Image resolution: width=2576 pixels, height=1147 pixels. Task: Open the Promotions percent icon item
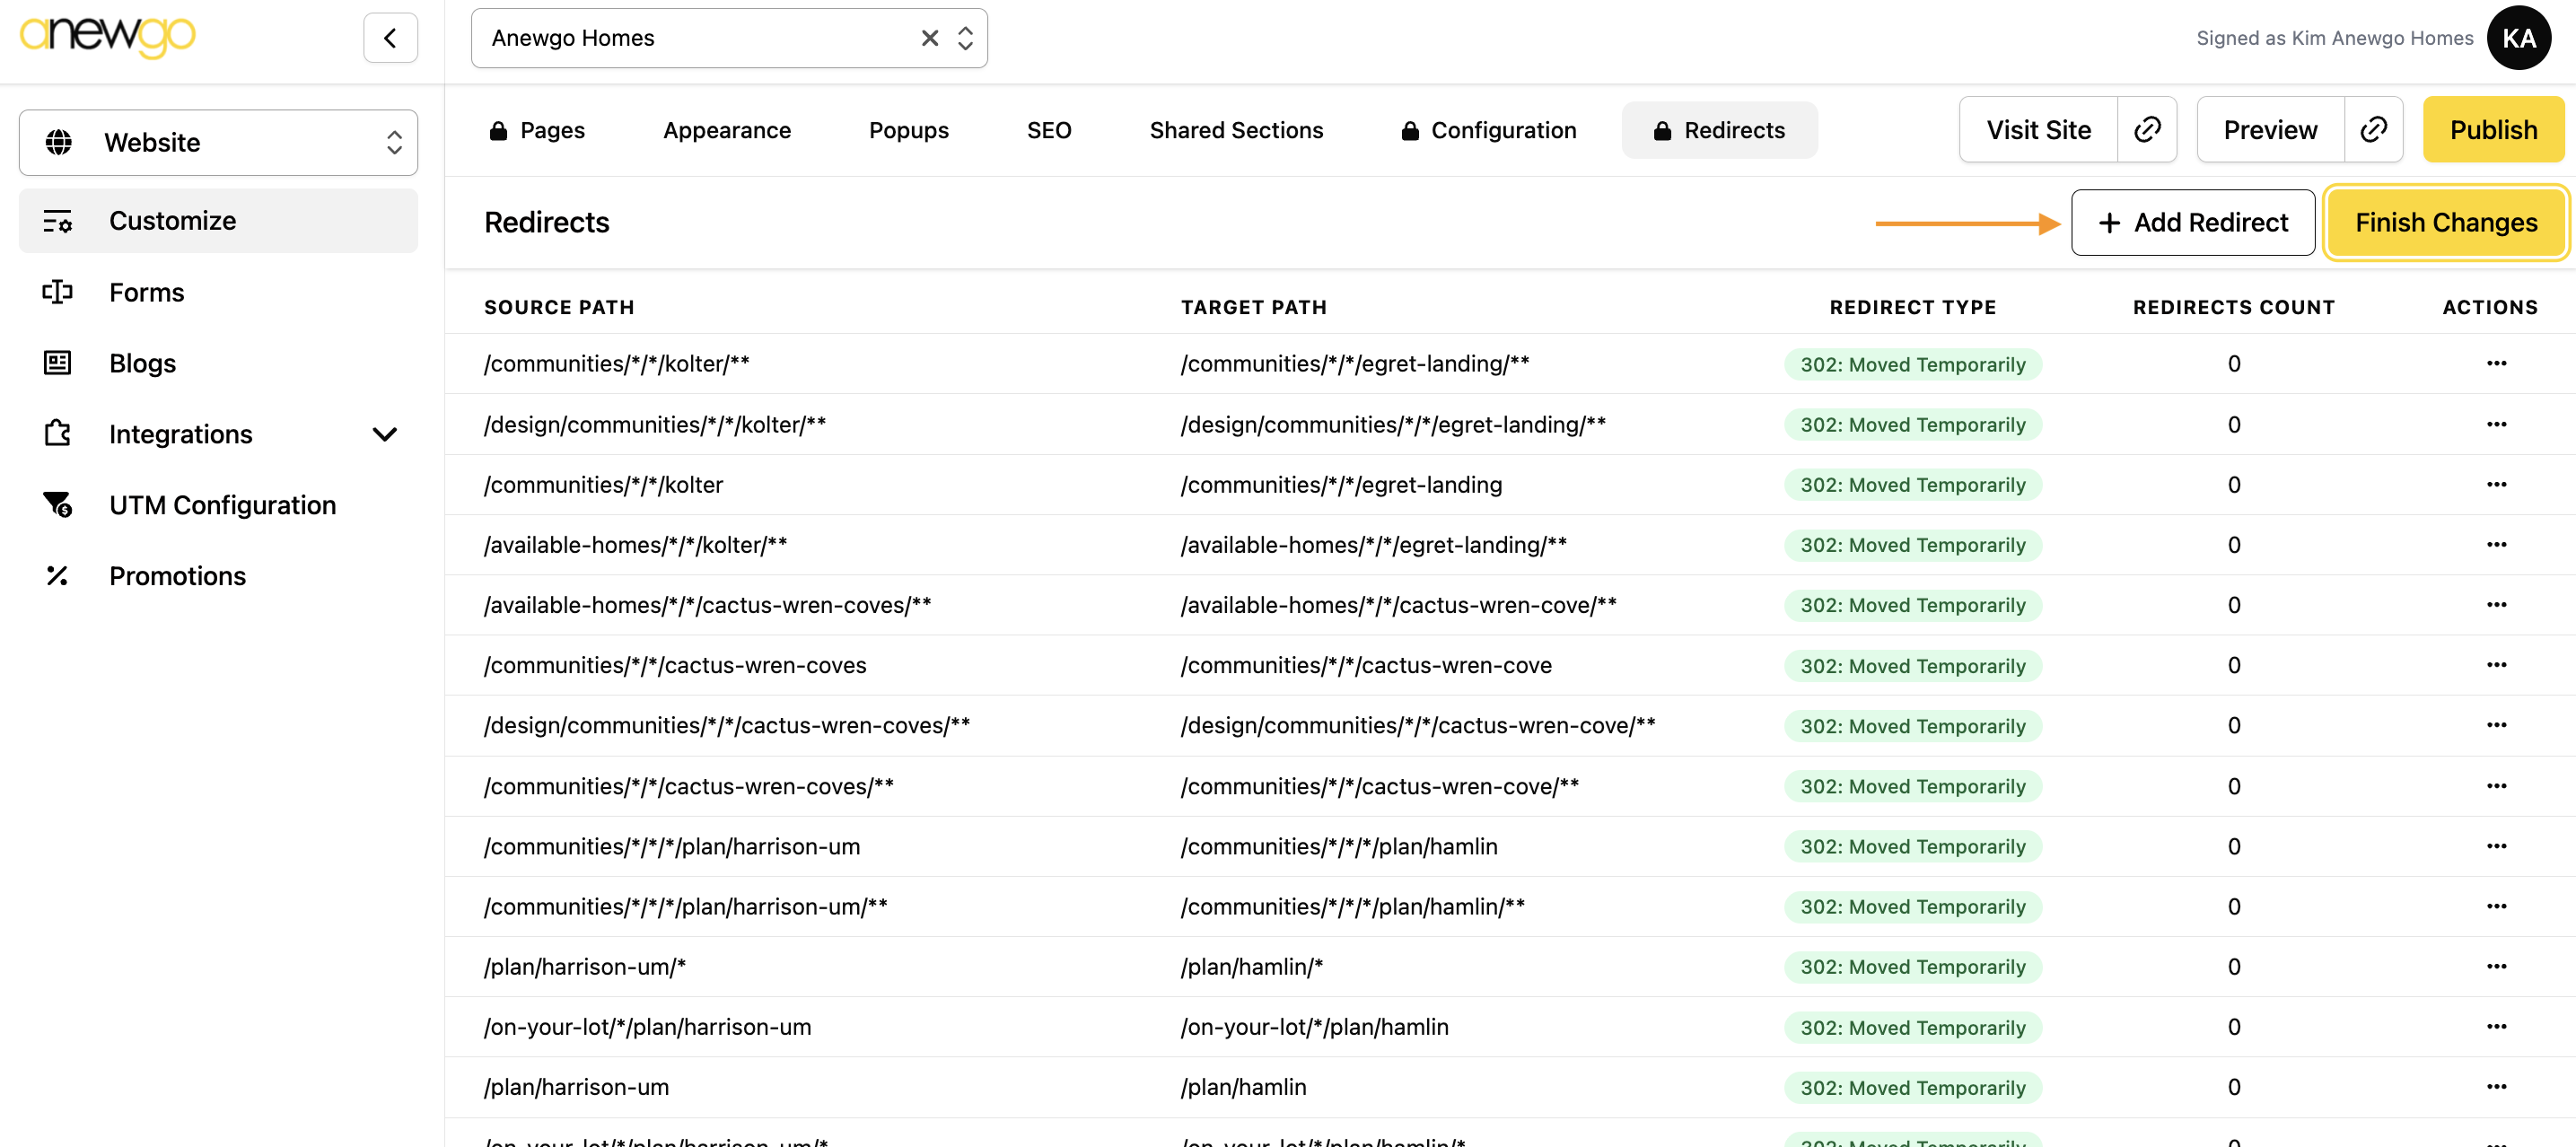coord(58,576)
